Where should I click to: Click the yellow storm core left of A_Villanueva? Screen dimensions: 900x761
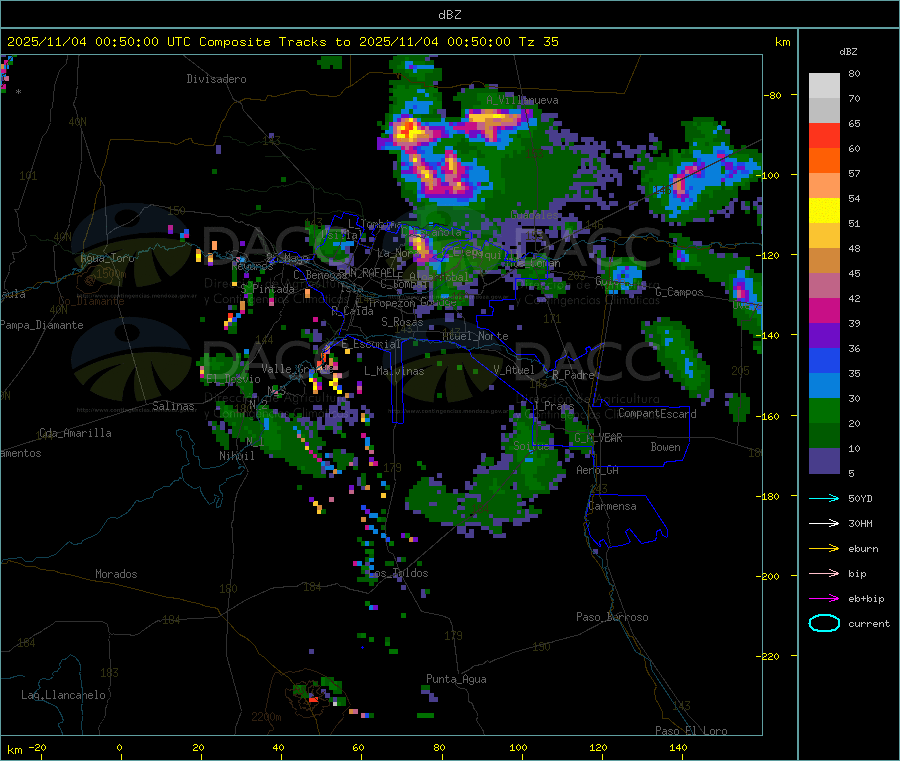tap(409, 130)
